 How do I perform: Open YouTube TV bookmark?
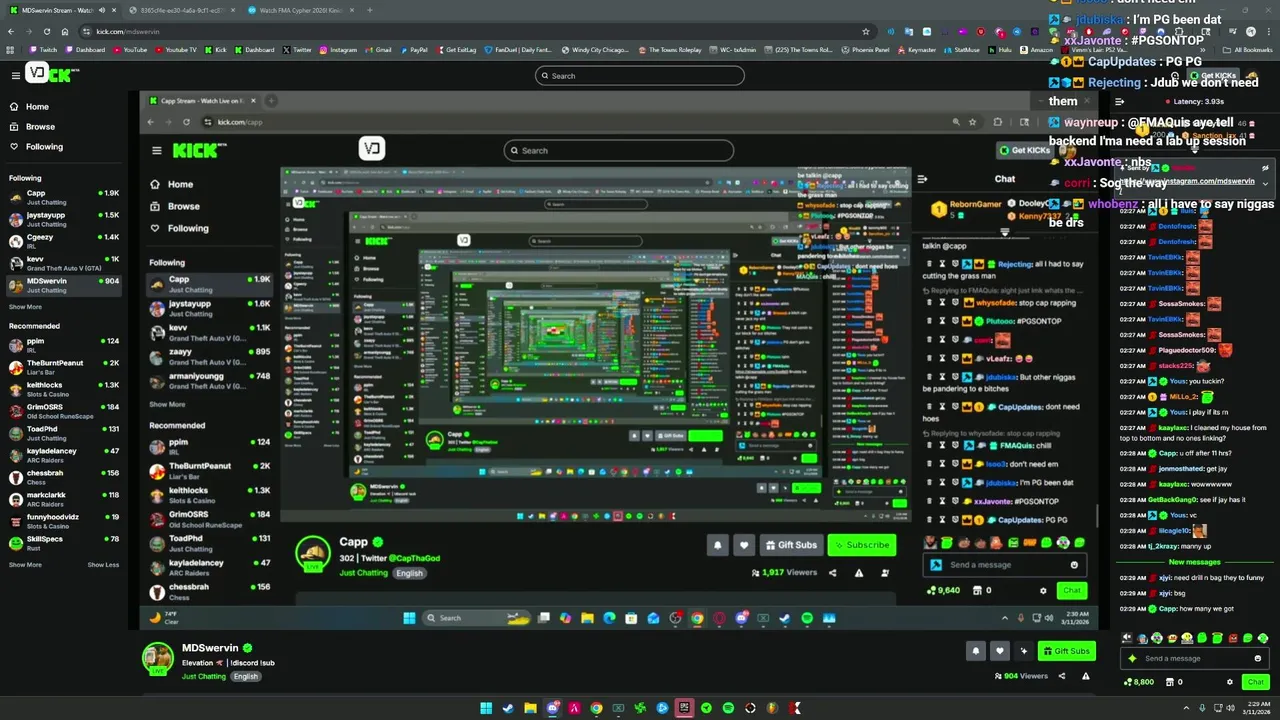pyautogui.click(x=176, y=49)
